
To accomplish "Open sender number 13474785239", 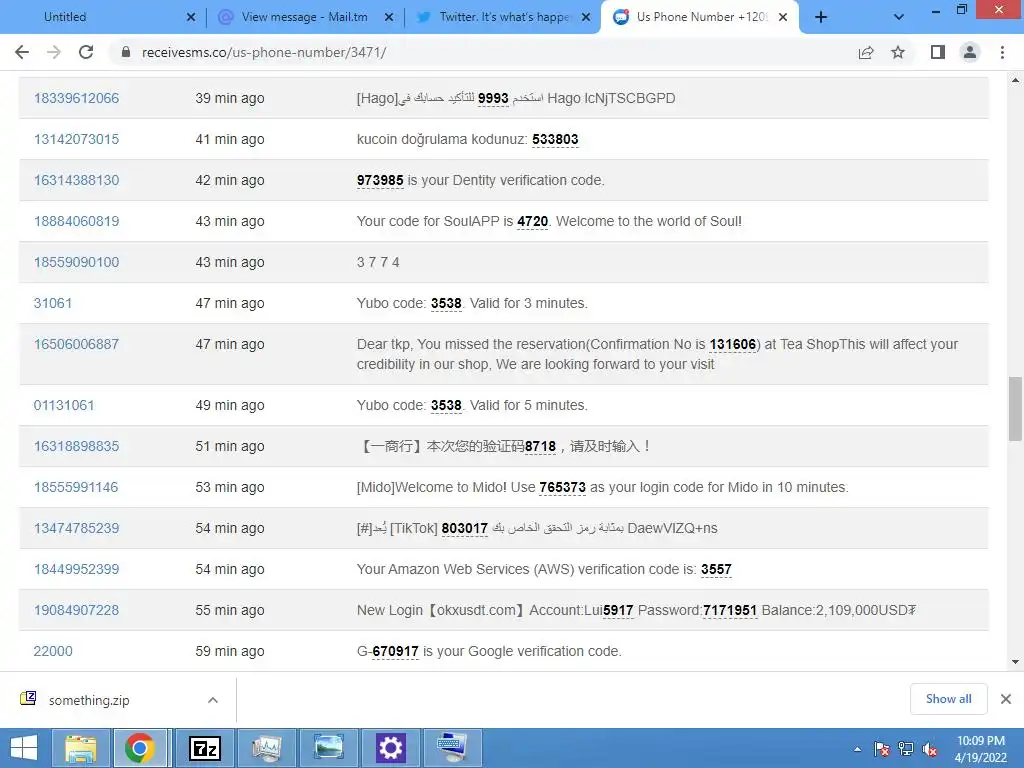I will coord(76,528).
